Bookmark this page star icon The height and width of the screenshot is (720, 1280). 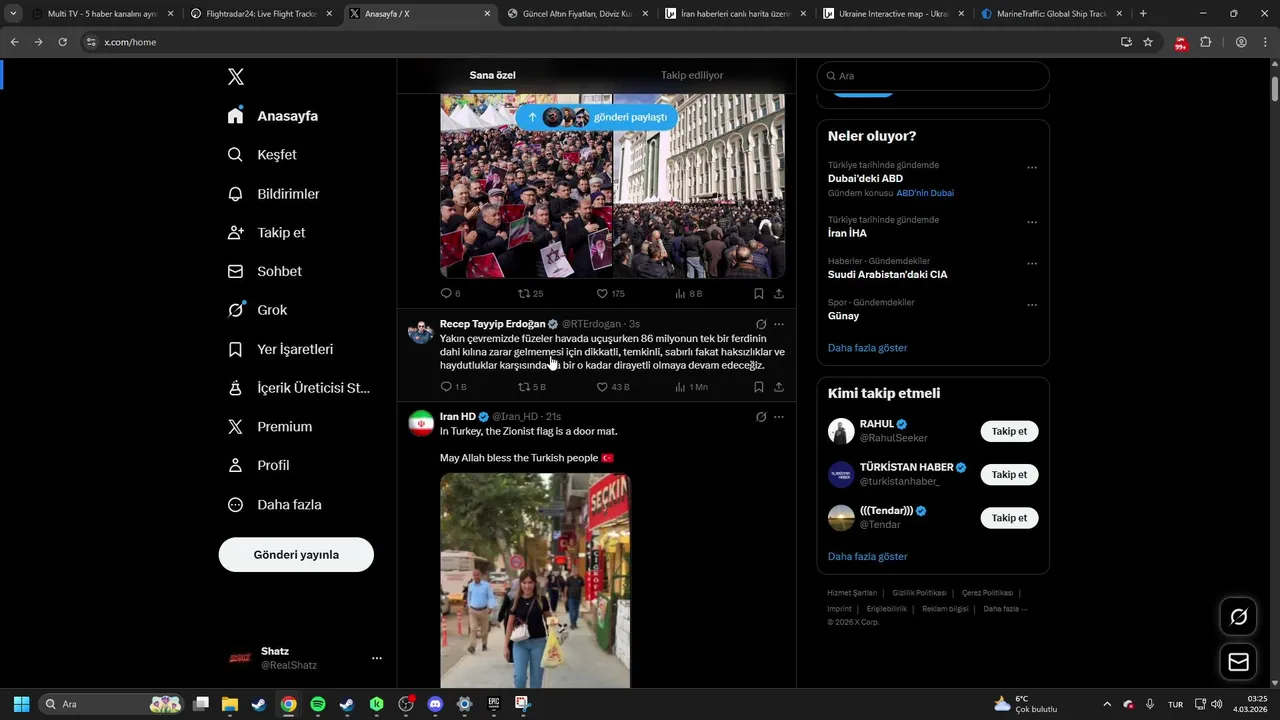pyautogui.click(x=1148, y=42)
